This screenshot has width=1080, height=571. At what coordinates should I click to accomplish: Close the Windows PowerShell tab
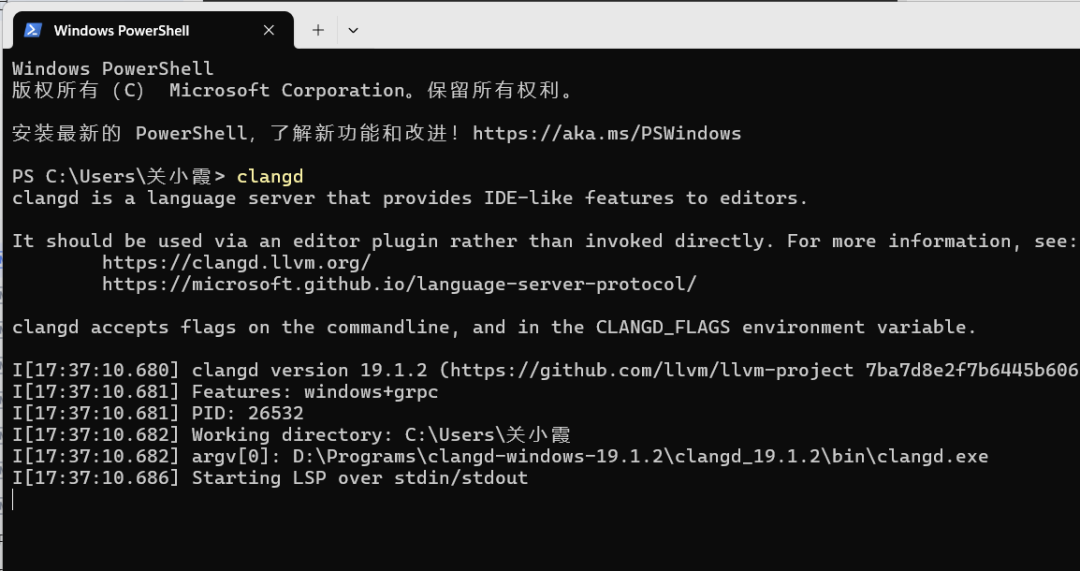point(268,30)
